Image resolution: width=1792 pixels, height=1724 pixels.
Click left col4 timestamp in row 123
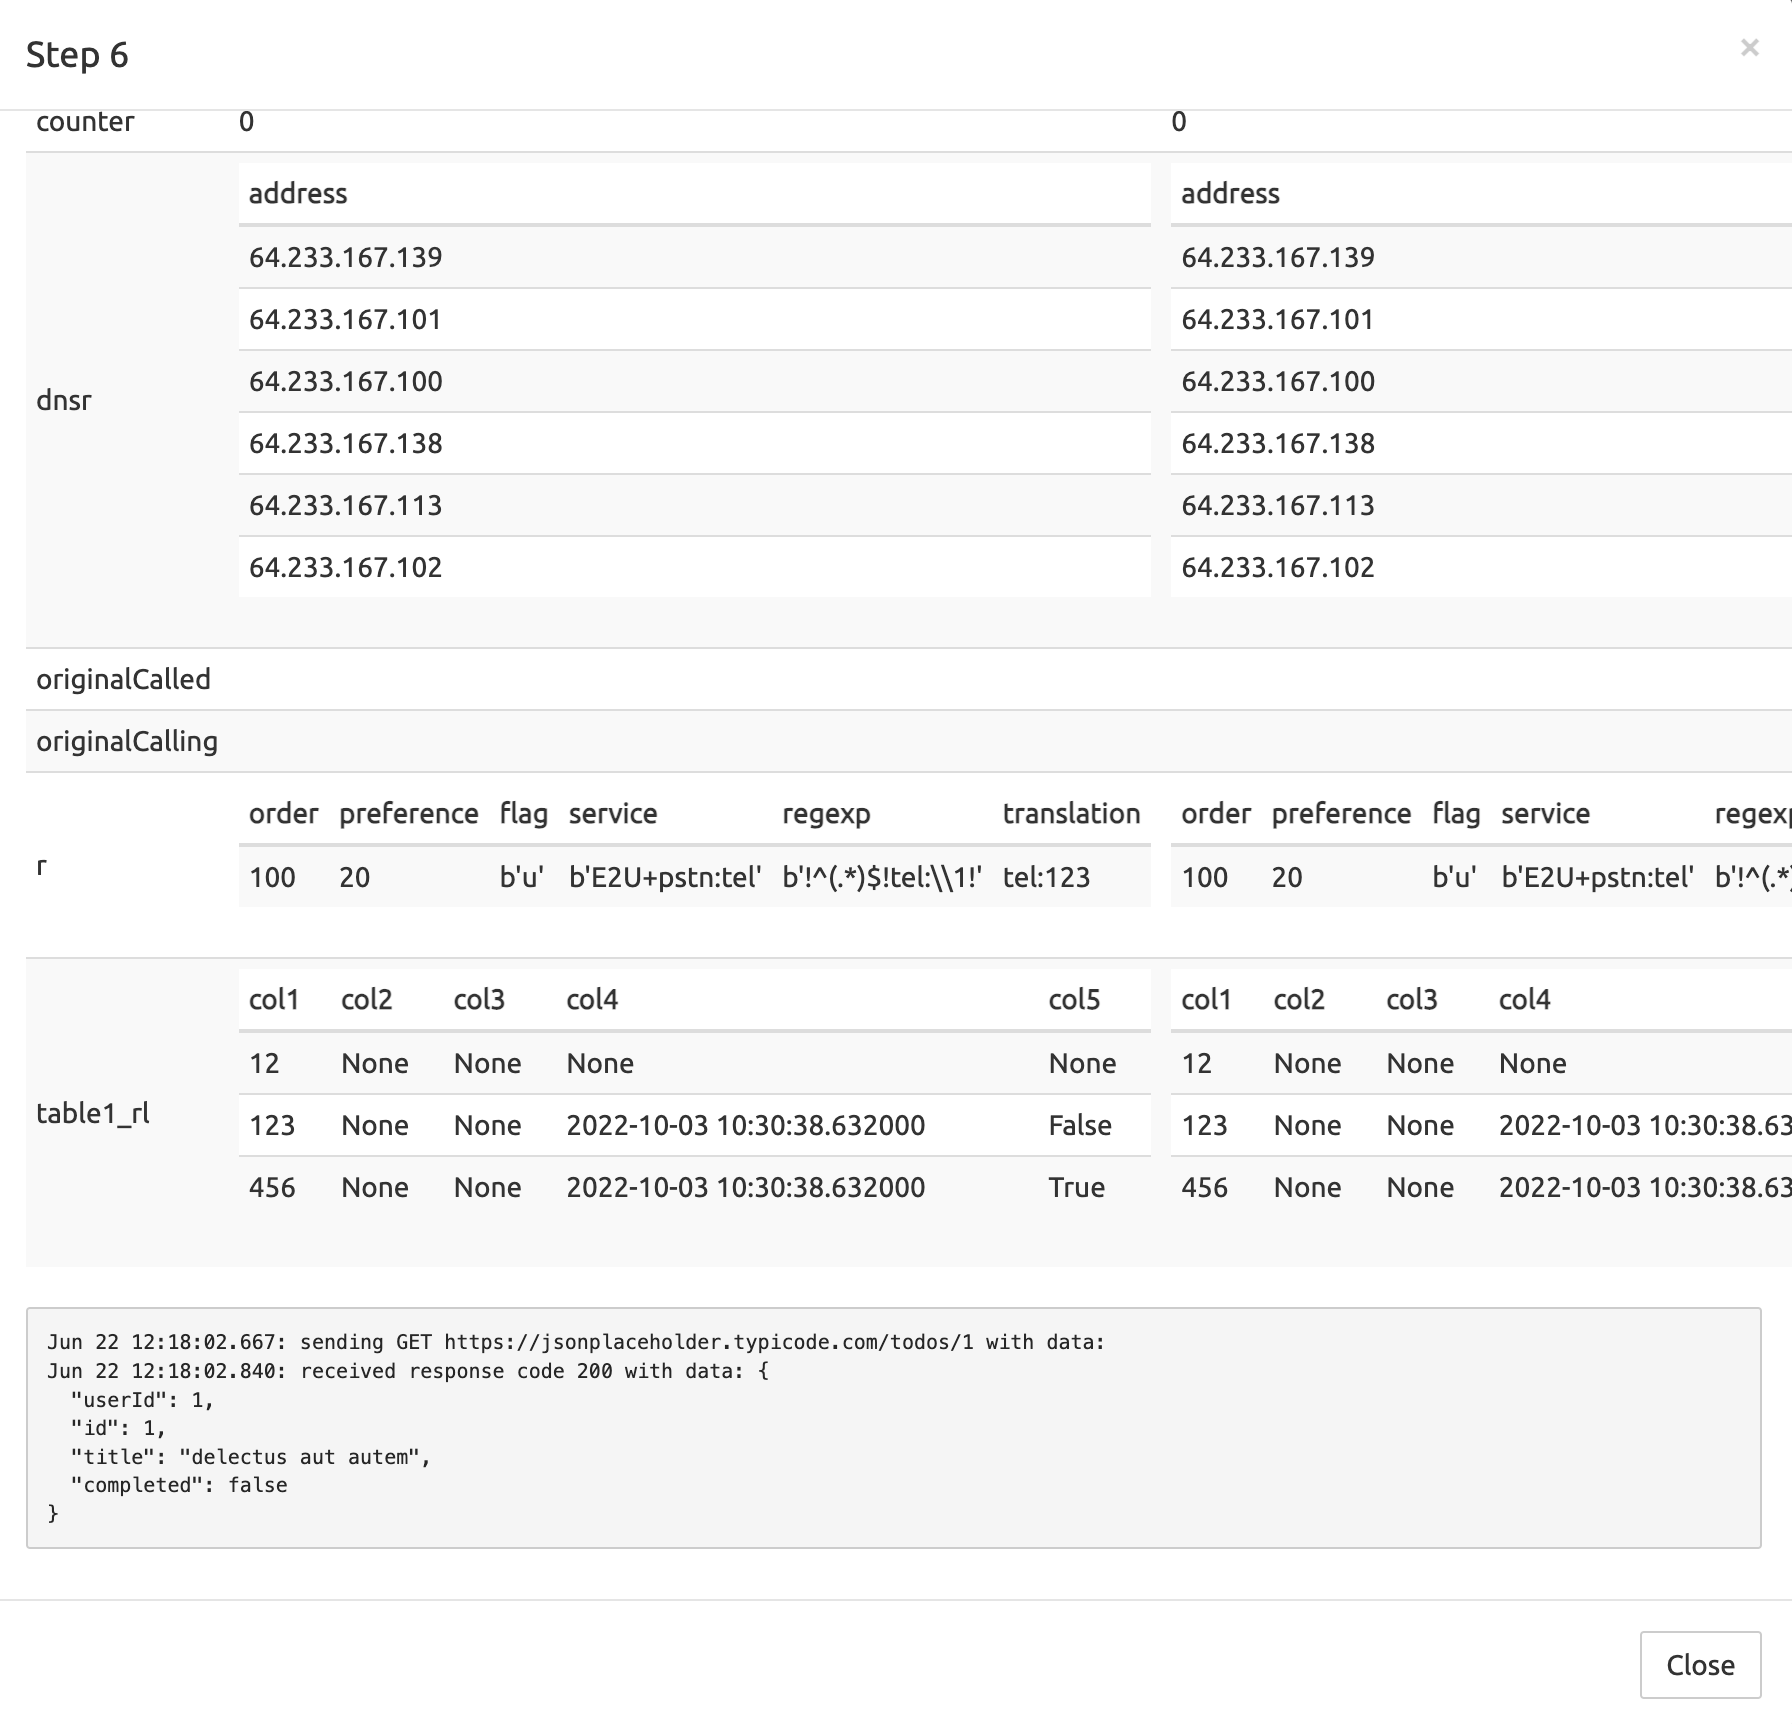point(745,1126)
